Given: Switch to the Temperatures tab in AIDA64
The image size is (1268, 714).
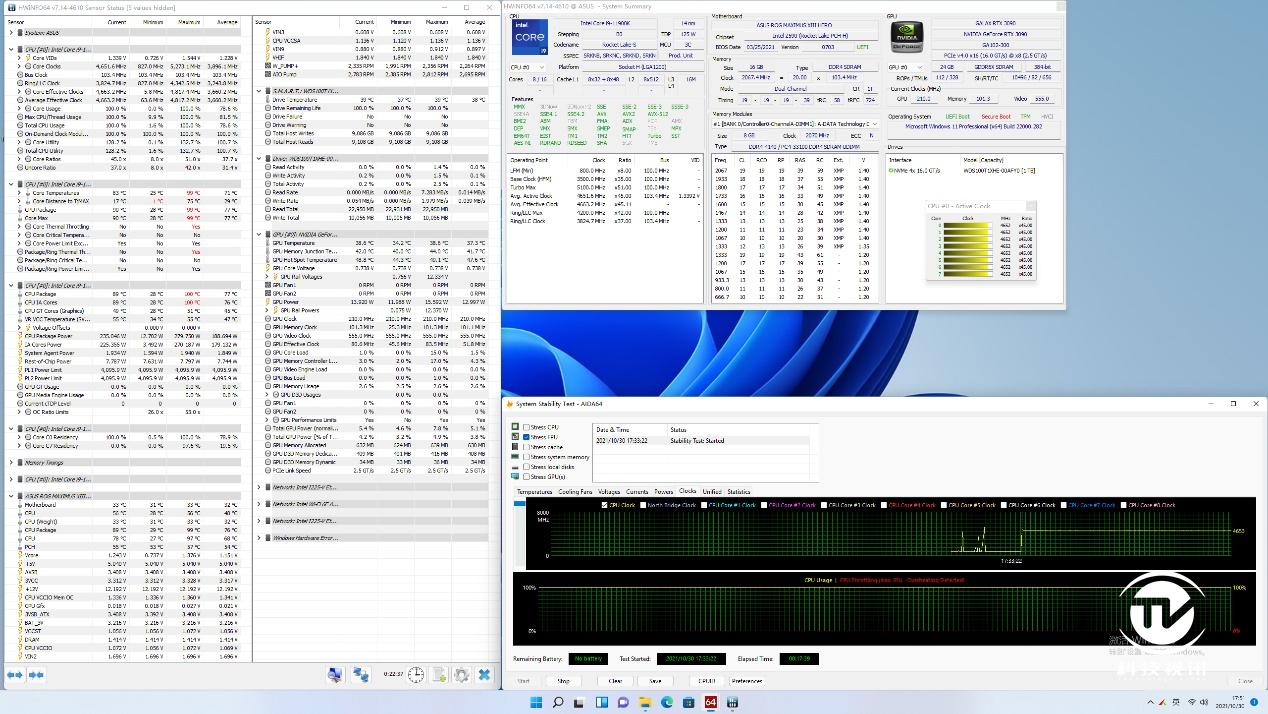Looking at the screenshot, I should (x=534, y=492).
